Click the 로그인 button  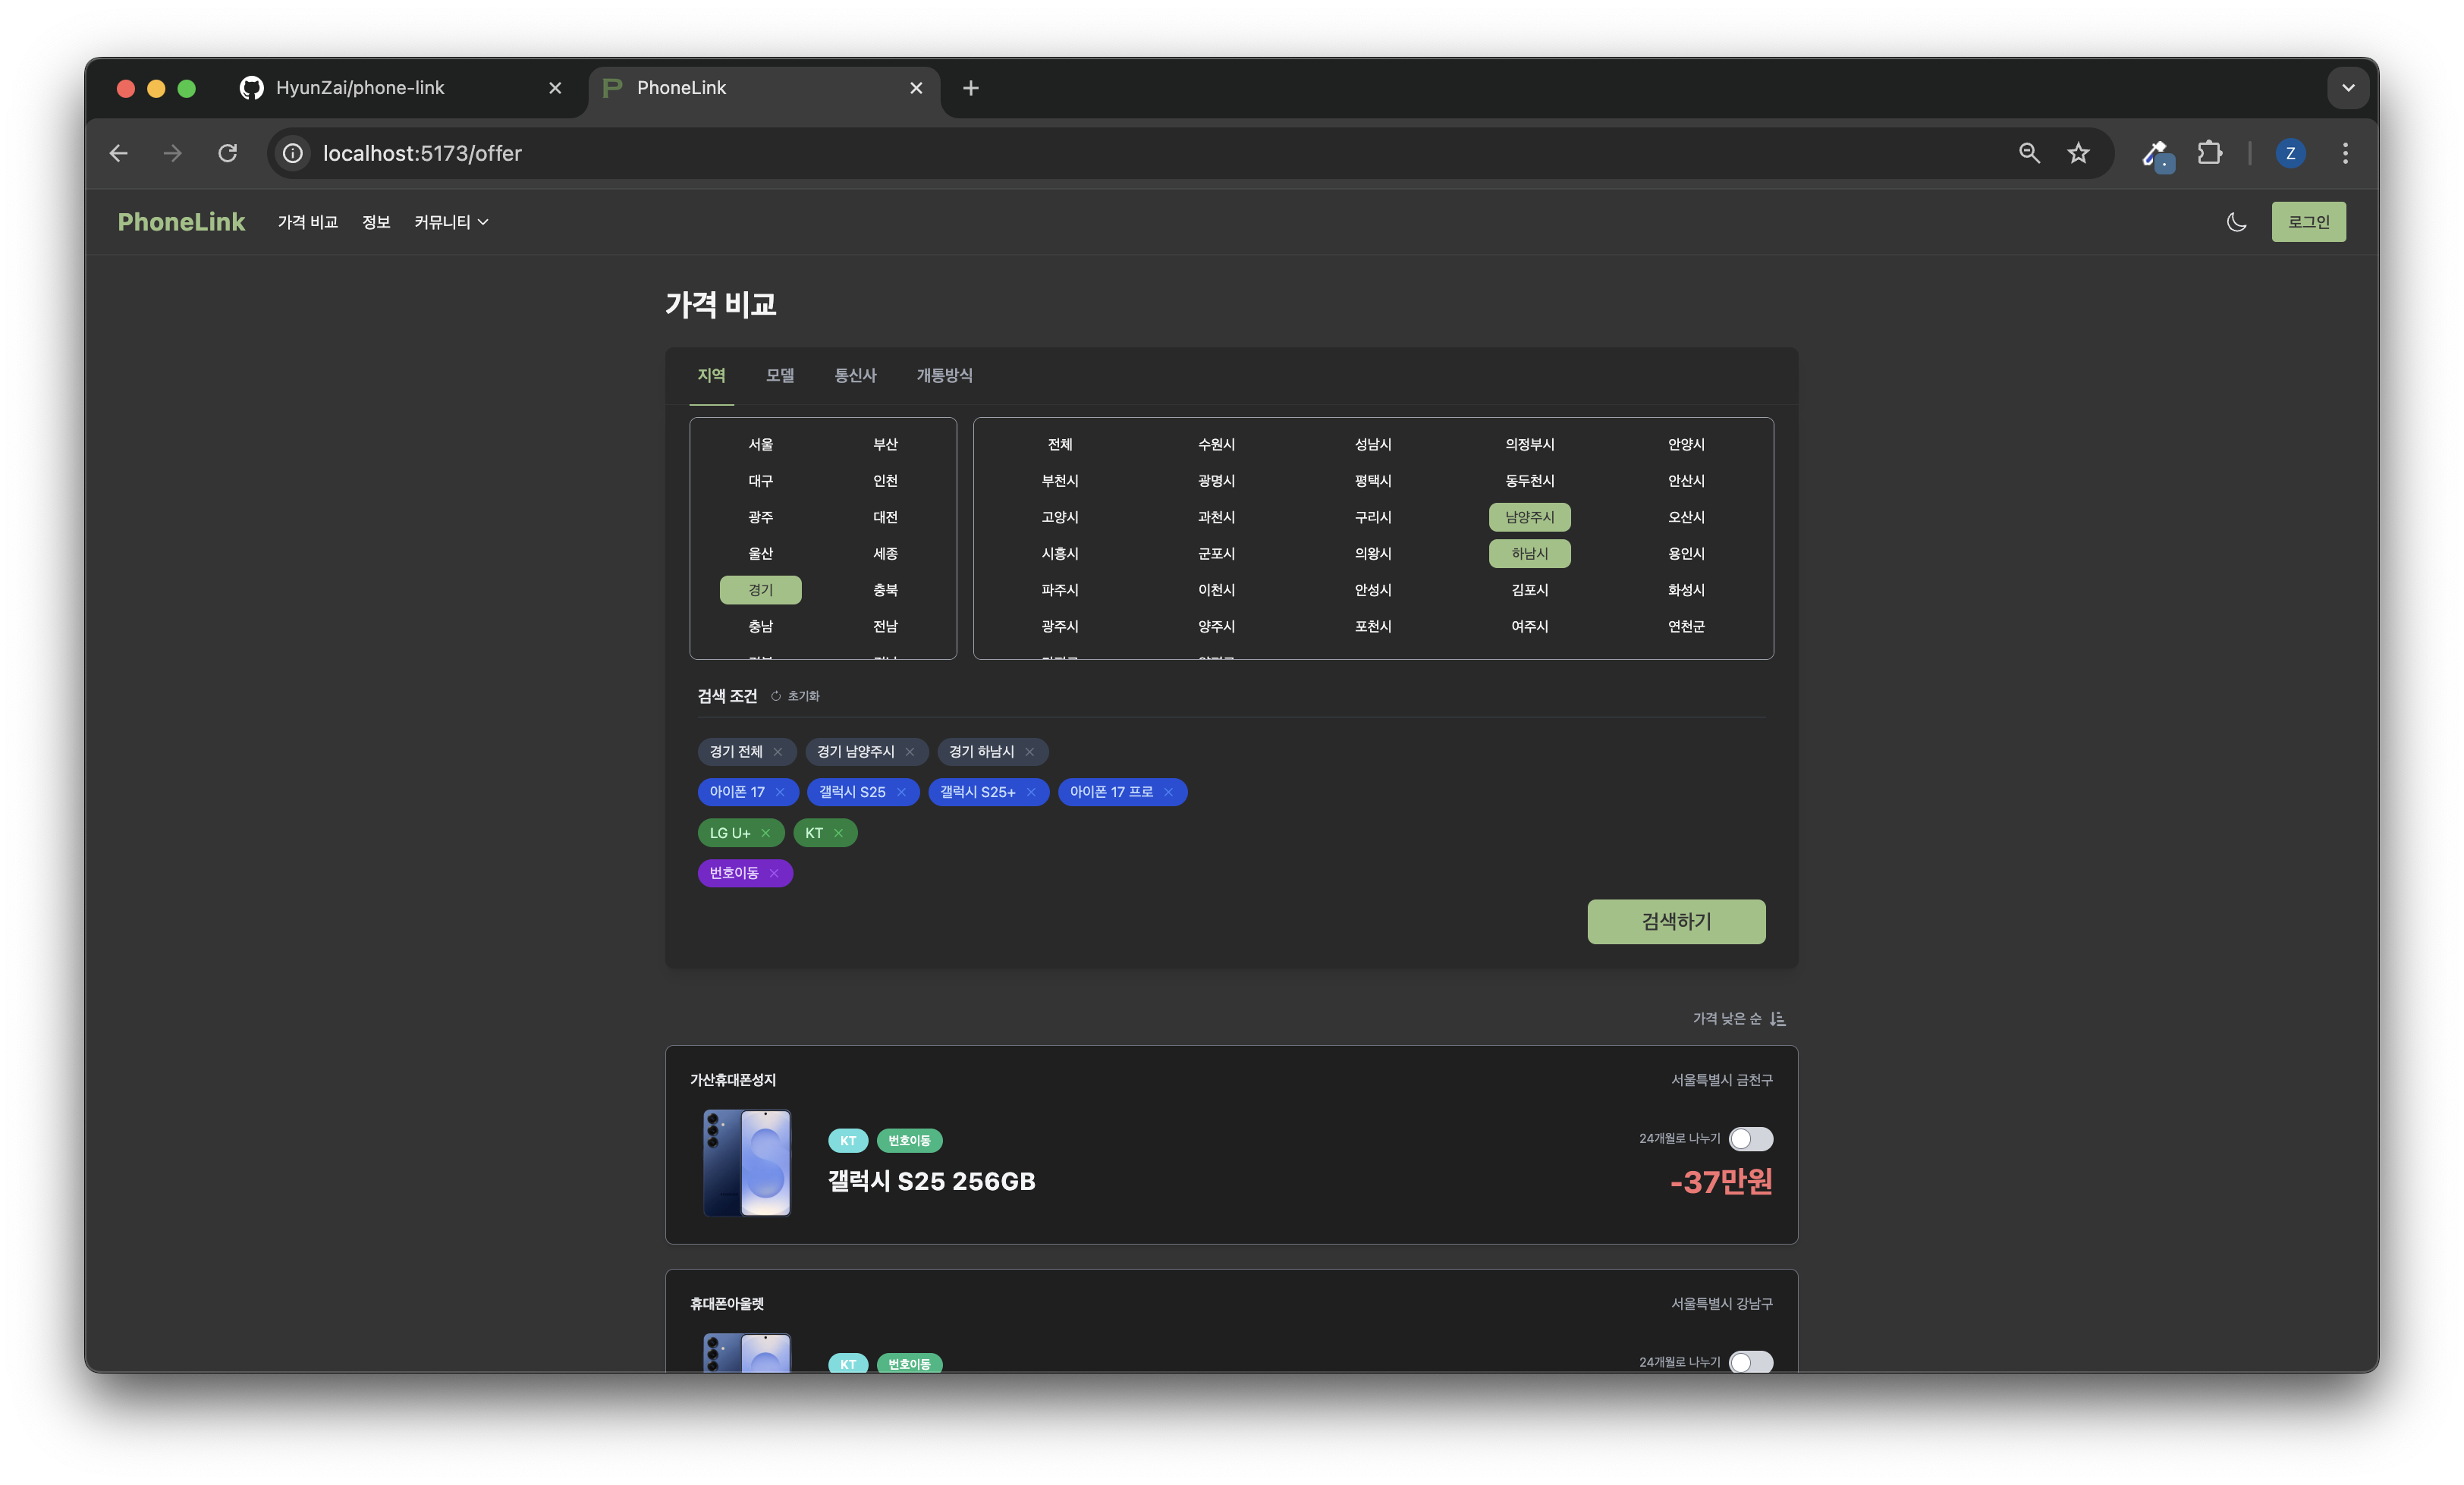[2307, 222]
